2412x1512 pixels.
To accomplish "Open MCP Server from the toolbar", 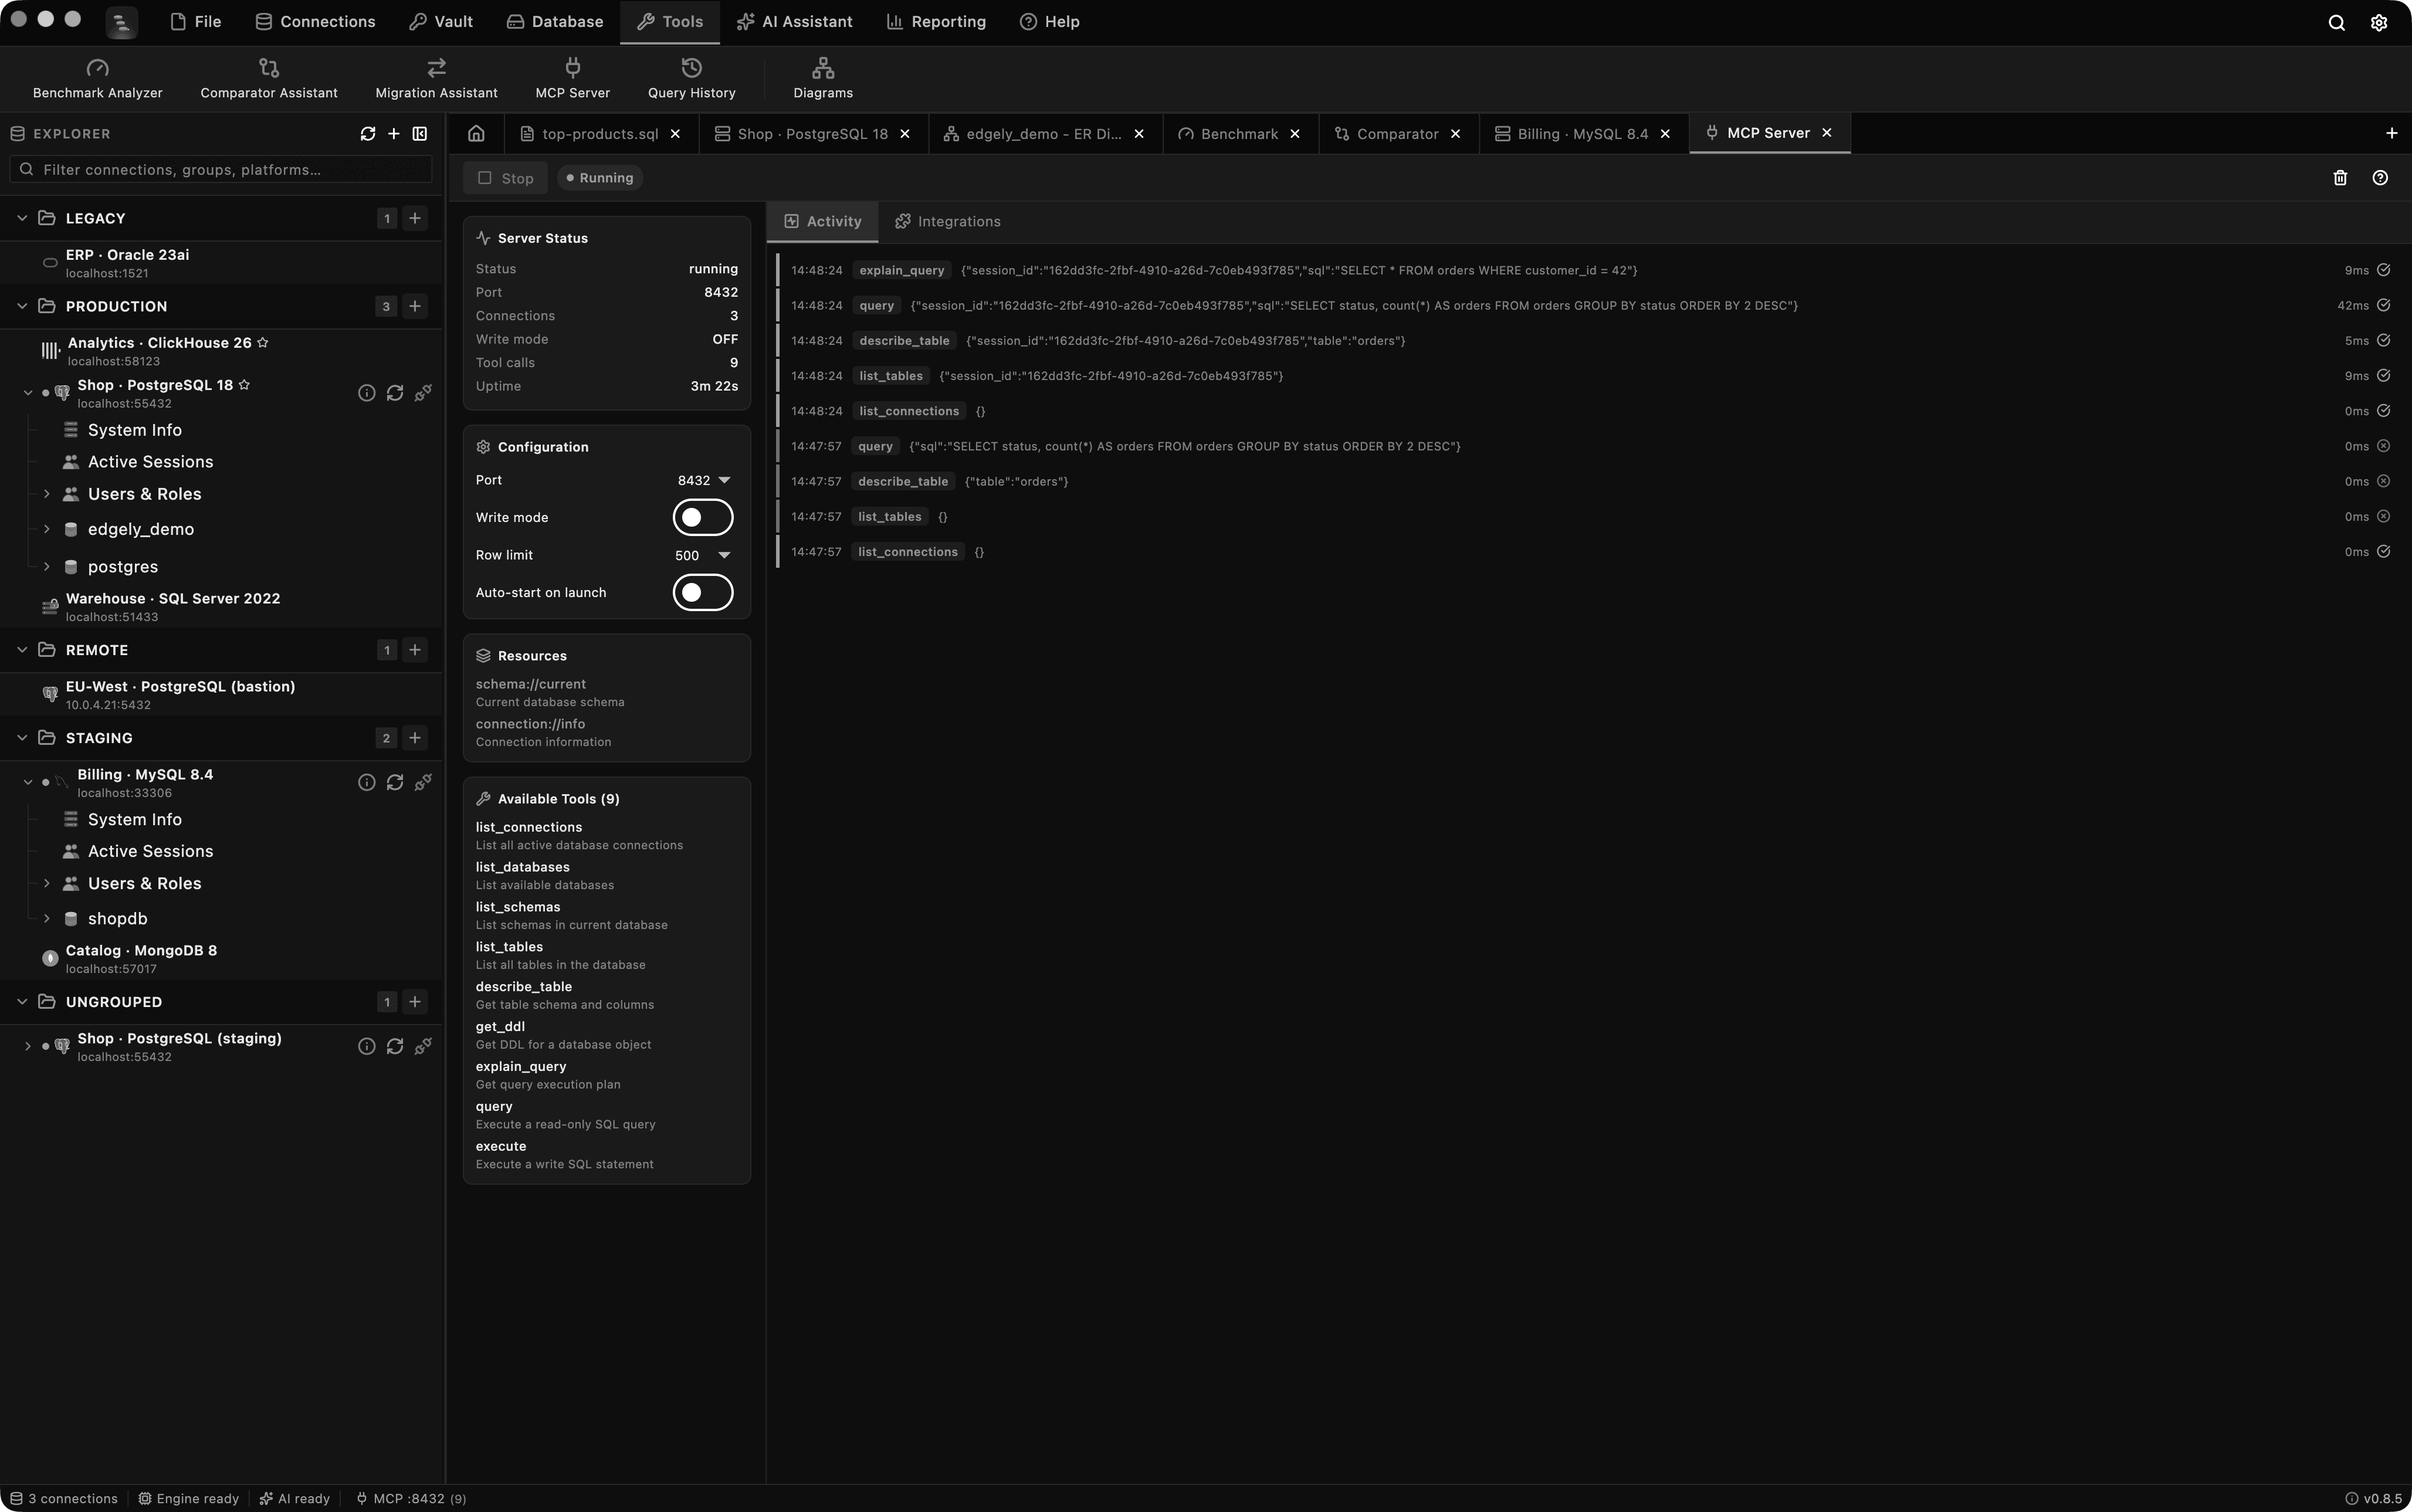I will tap(572, 79).
